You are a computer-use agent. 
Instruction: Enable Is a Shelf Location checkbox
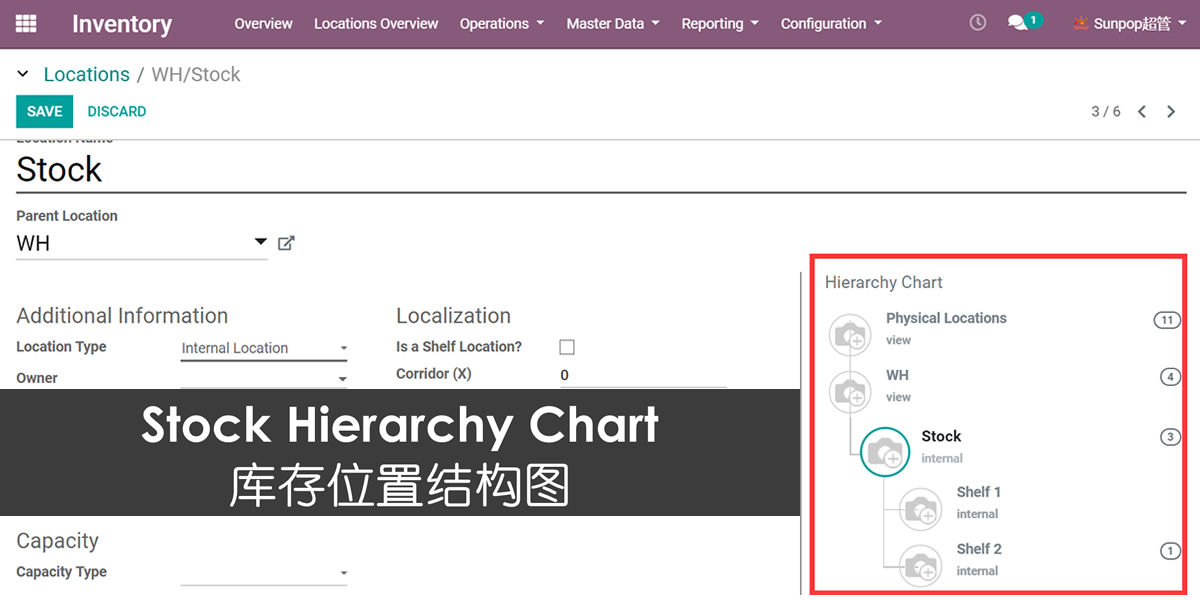pos(567,347)
